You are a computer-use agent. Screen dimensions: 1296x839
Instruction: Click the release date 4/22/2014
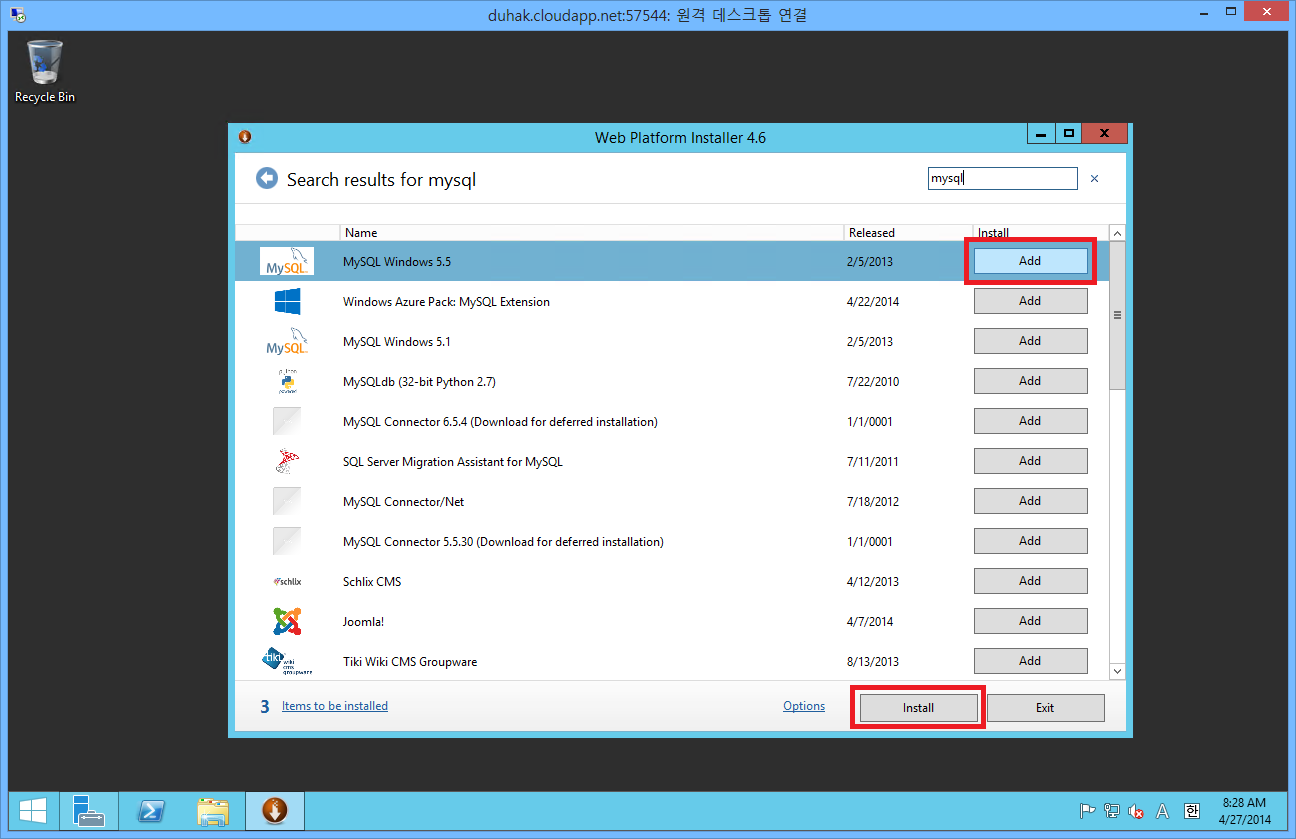click(873, 302)
